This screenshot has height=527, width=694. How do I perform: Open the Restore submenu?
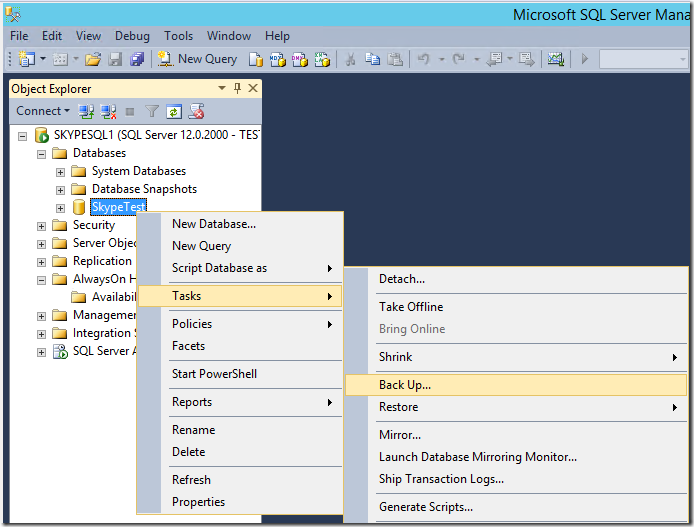(516, 407)
